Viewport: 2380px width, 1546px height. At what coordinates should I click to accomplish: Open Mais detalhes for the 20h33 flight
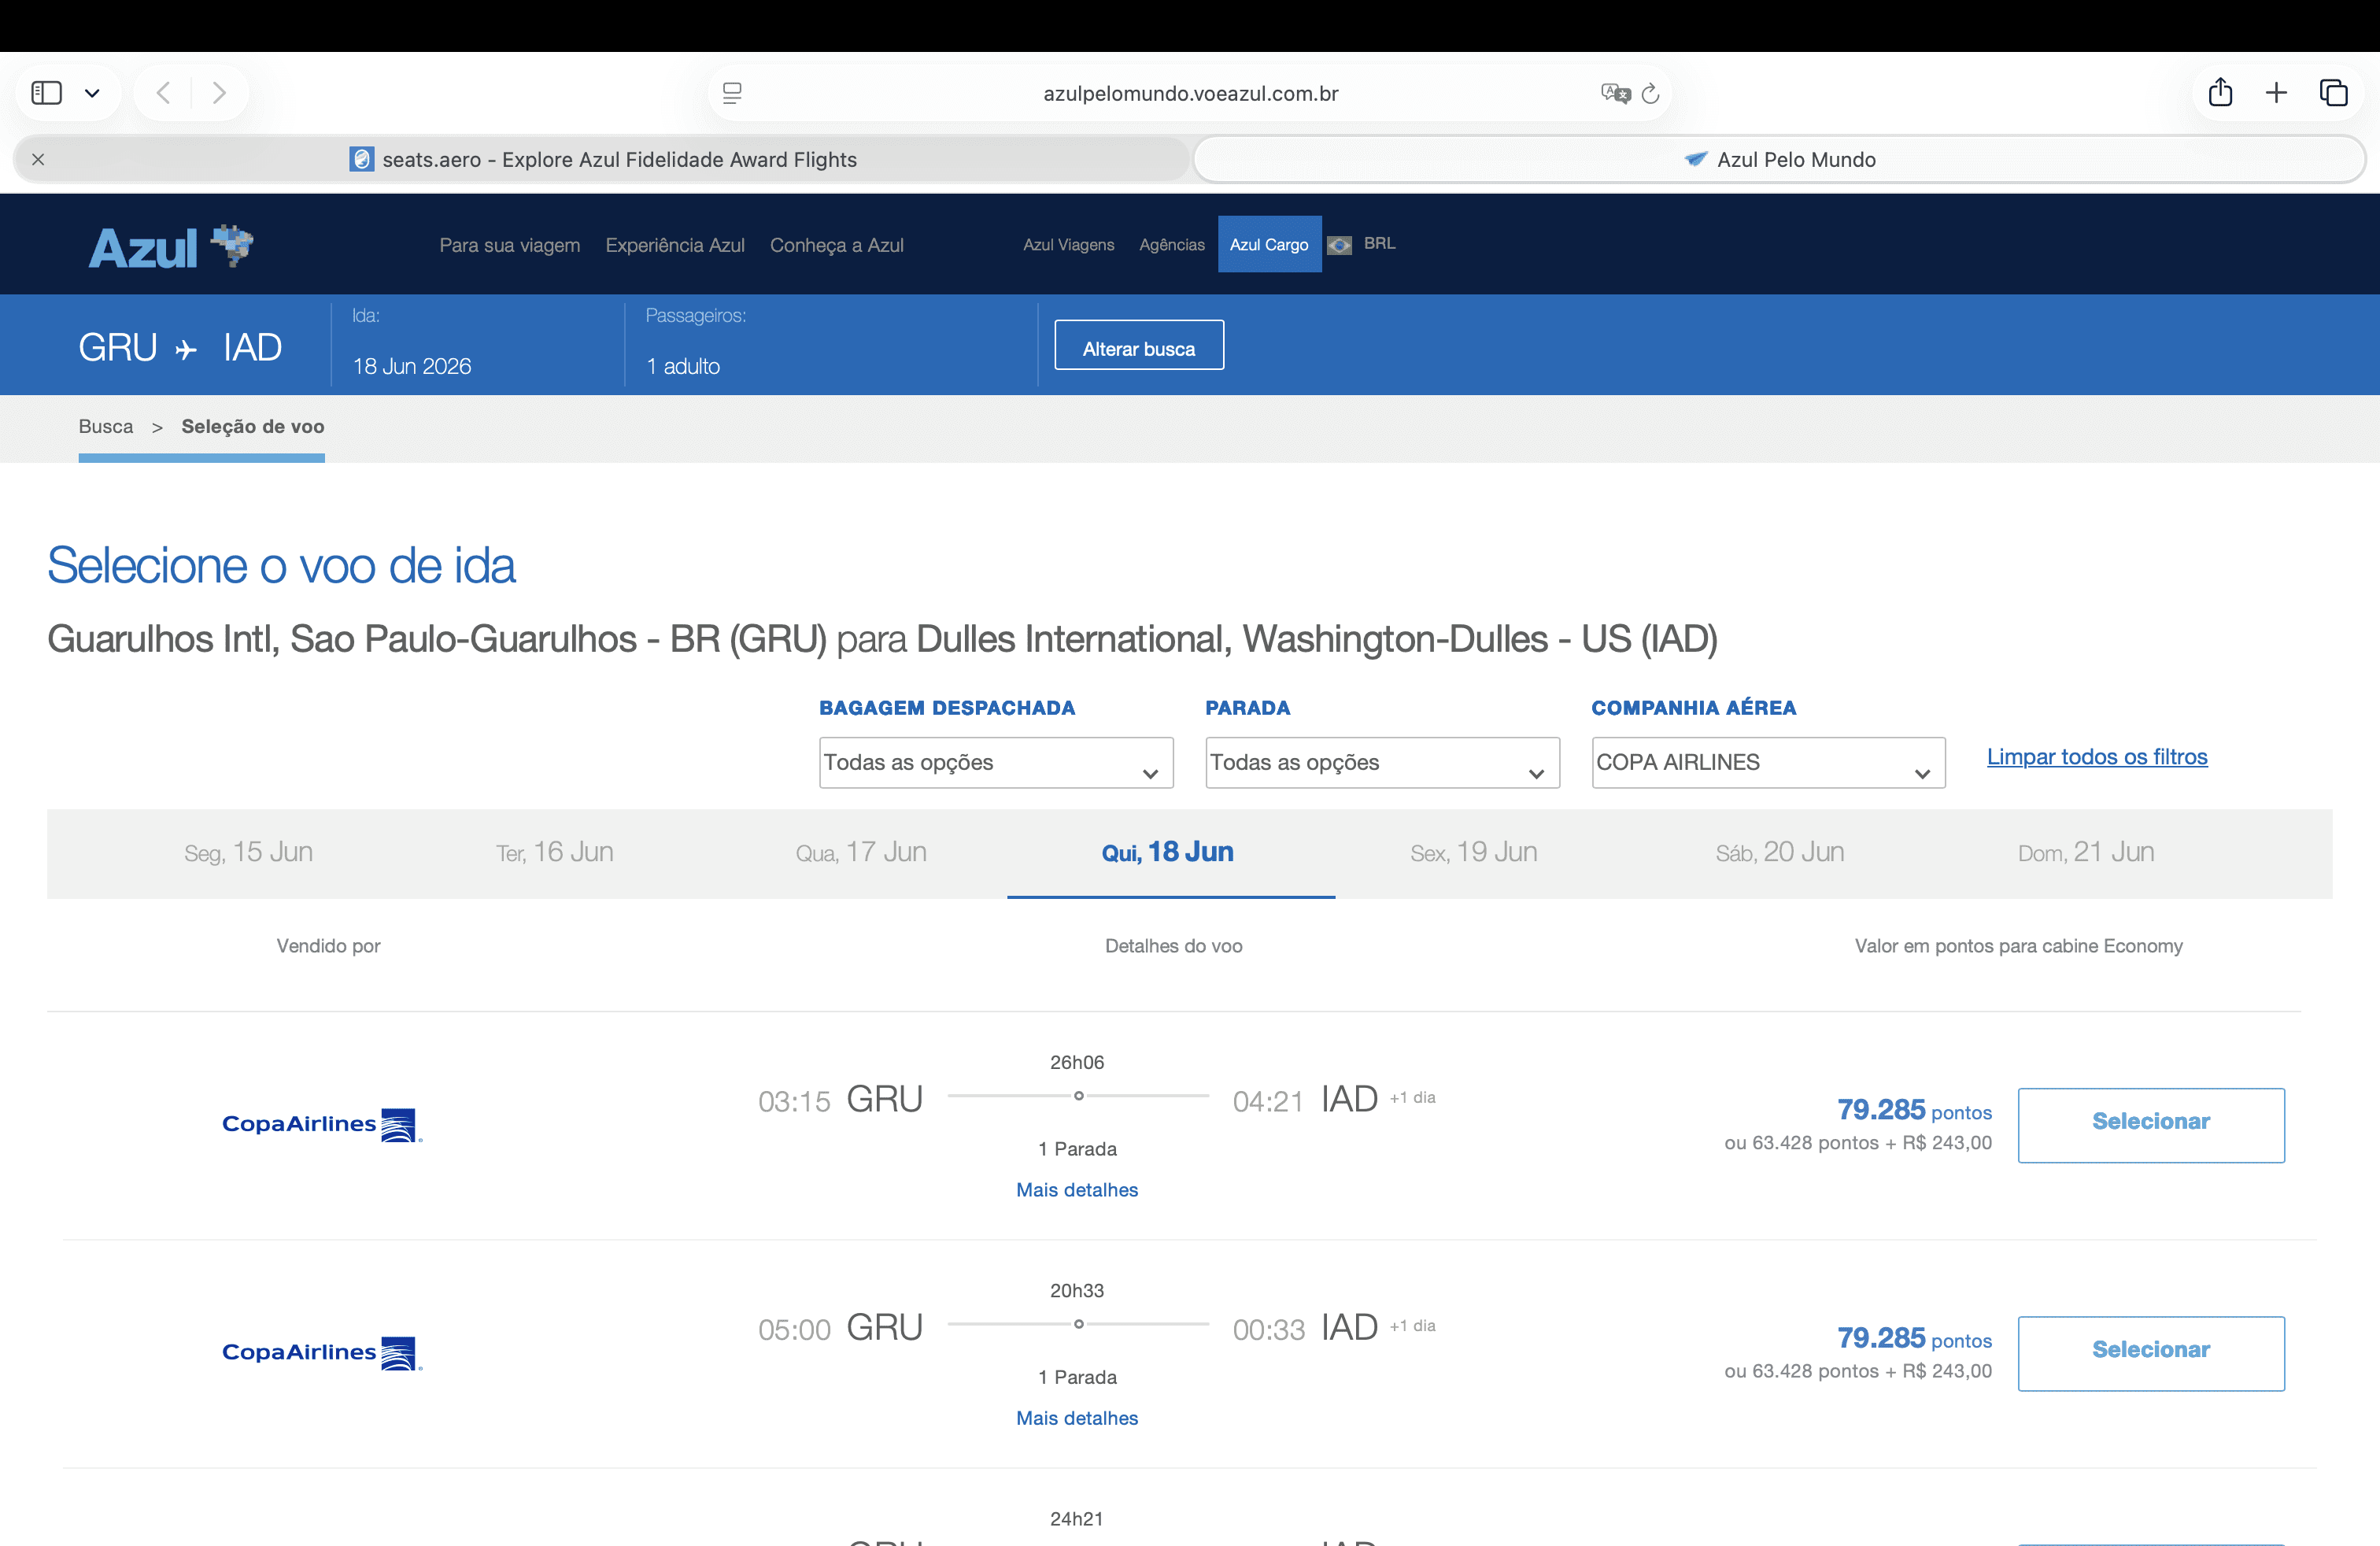1077,1418
